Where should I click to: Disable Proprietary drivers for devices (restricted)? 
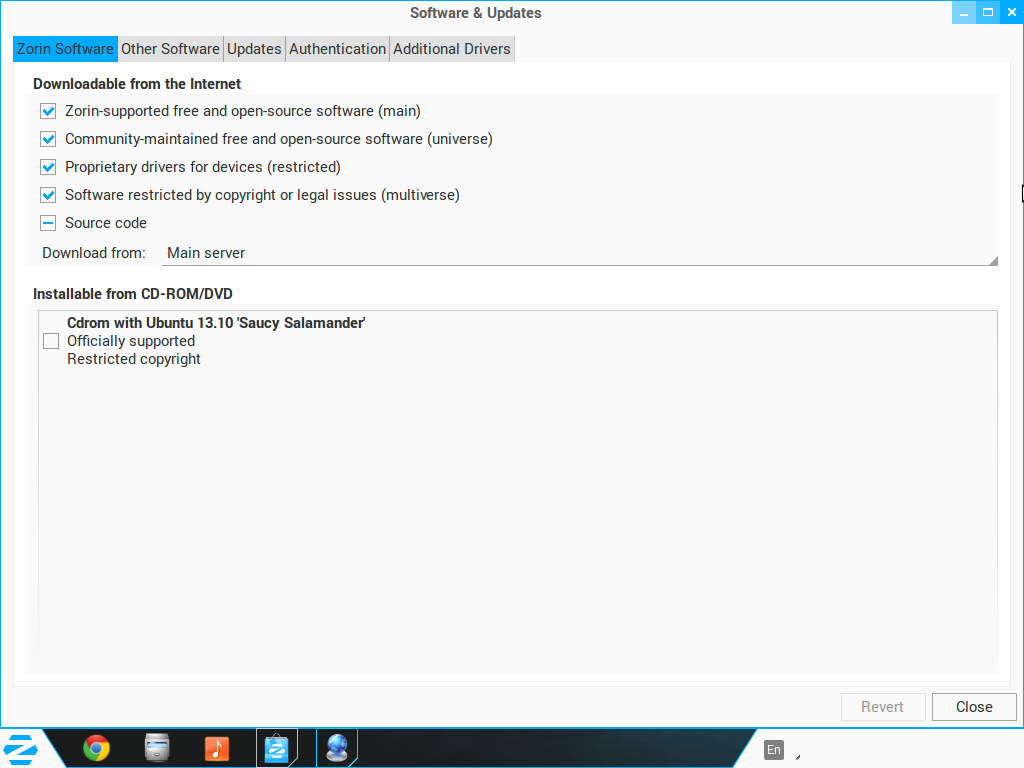tap(48, 167)
